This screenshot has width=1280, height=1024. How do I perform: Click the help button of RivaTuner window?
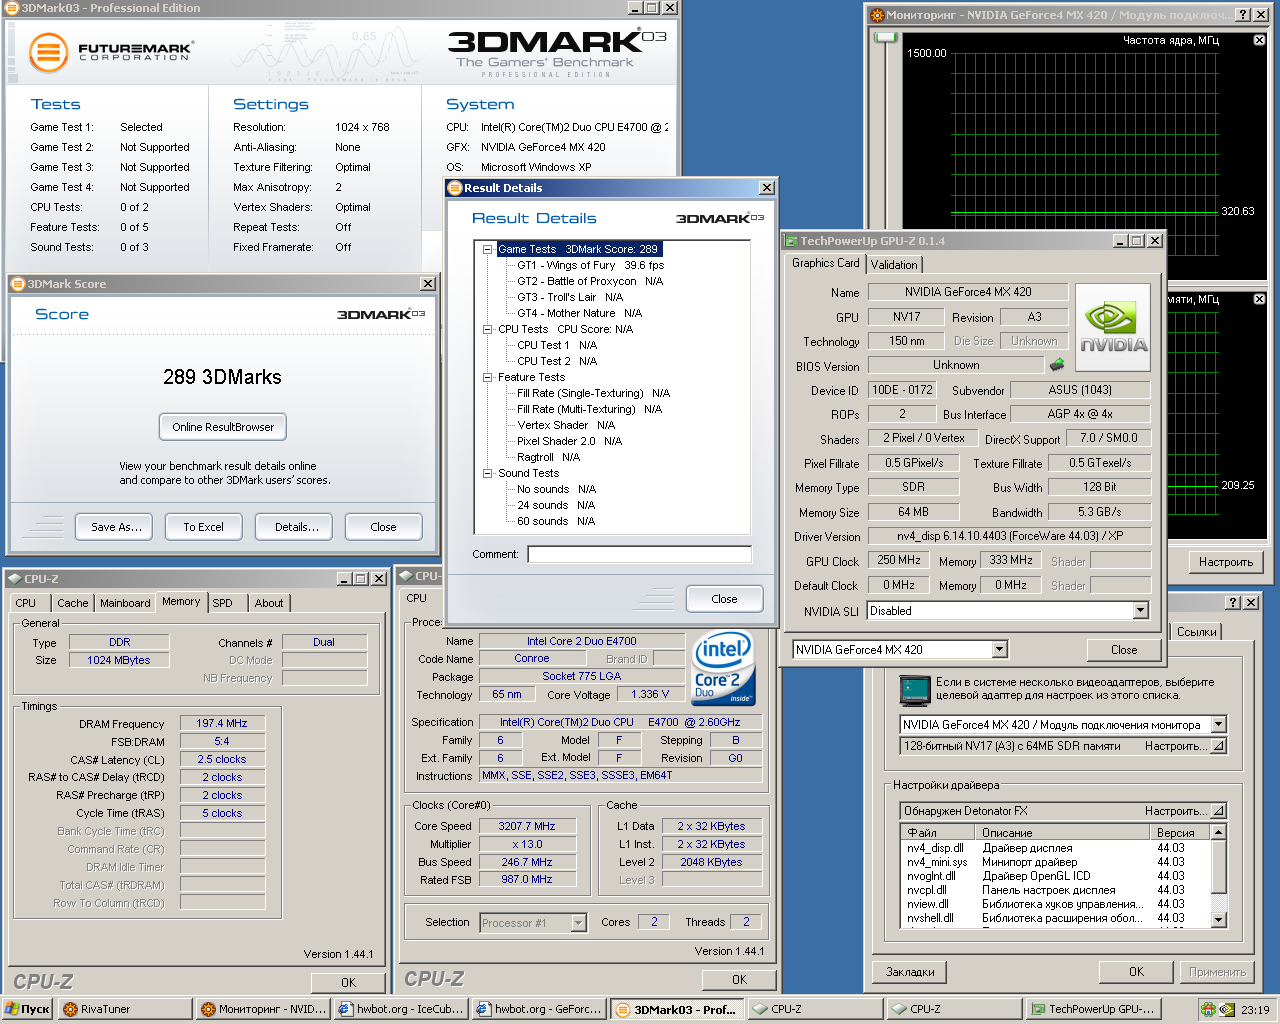coord(1233,602)
